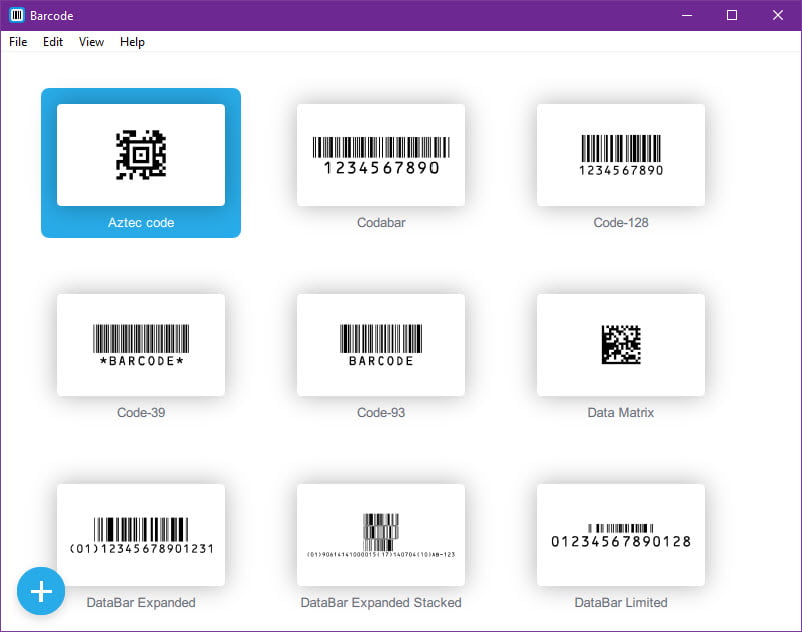Viewport: 802px width, 632px height.
Task: Select the Aztec code barcode thumbnail
Action: (141, 155)
